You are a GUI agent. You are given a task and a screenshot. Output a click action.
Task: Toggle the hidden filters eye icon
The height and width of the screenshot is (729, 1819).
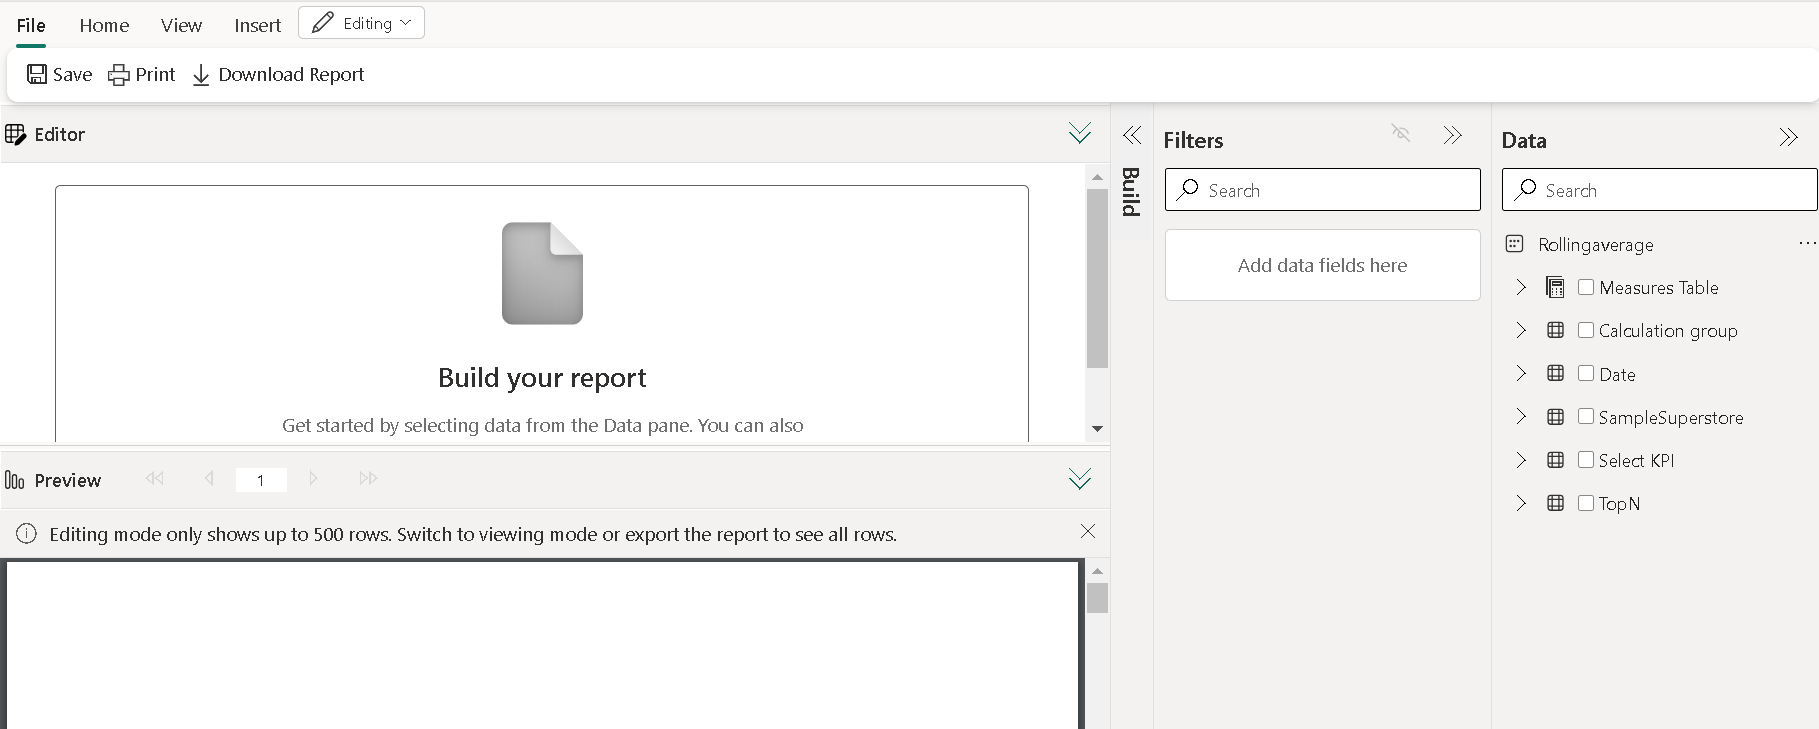coord(1401,133)
